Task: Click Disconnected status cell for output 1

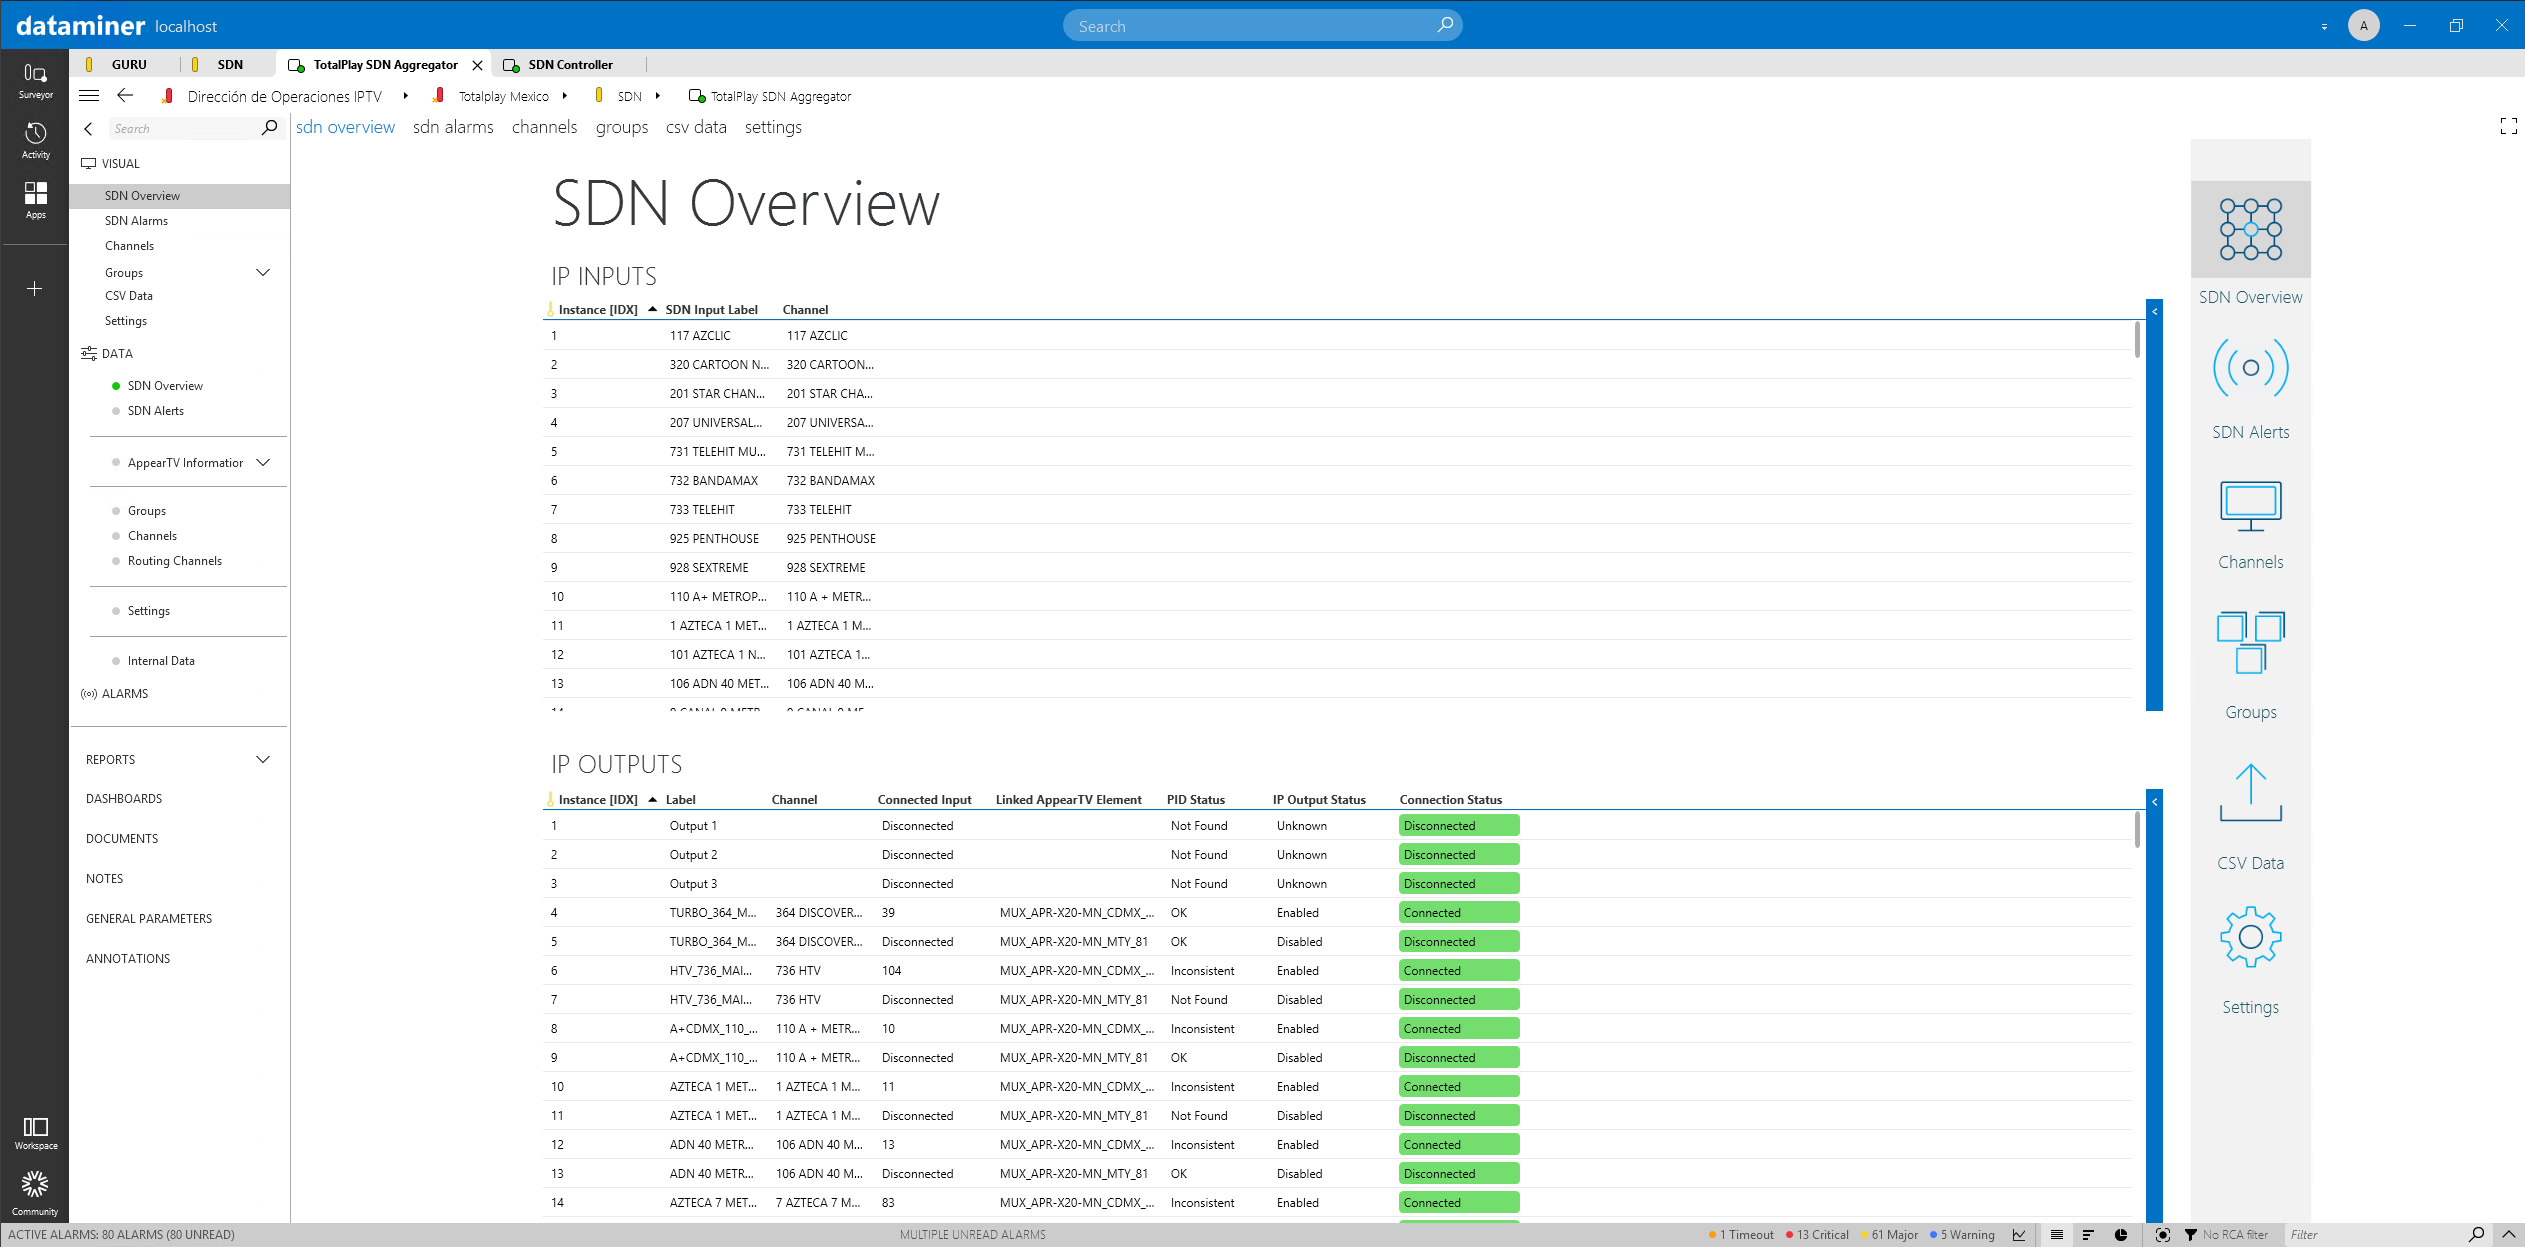Action: [1459, 826]
